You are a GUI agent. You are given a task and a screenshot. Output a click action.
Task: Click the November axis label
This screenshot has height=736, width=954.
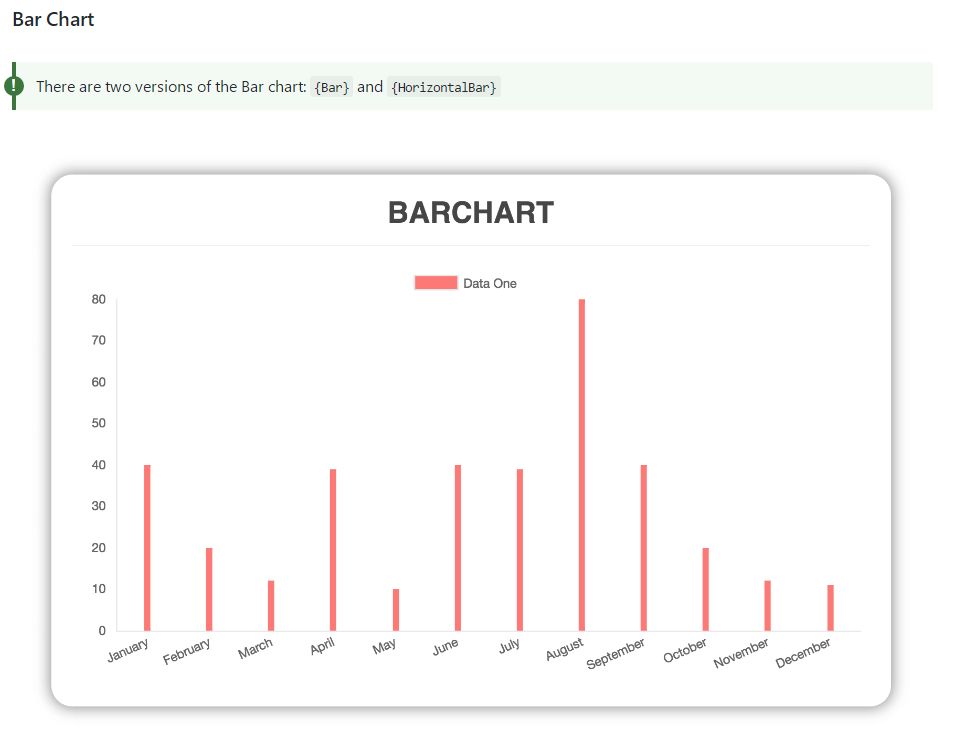(741, 653)
